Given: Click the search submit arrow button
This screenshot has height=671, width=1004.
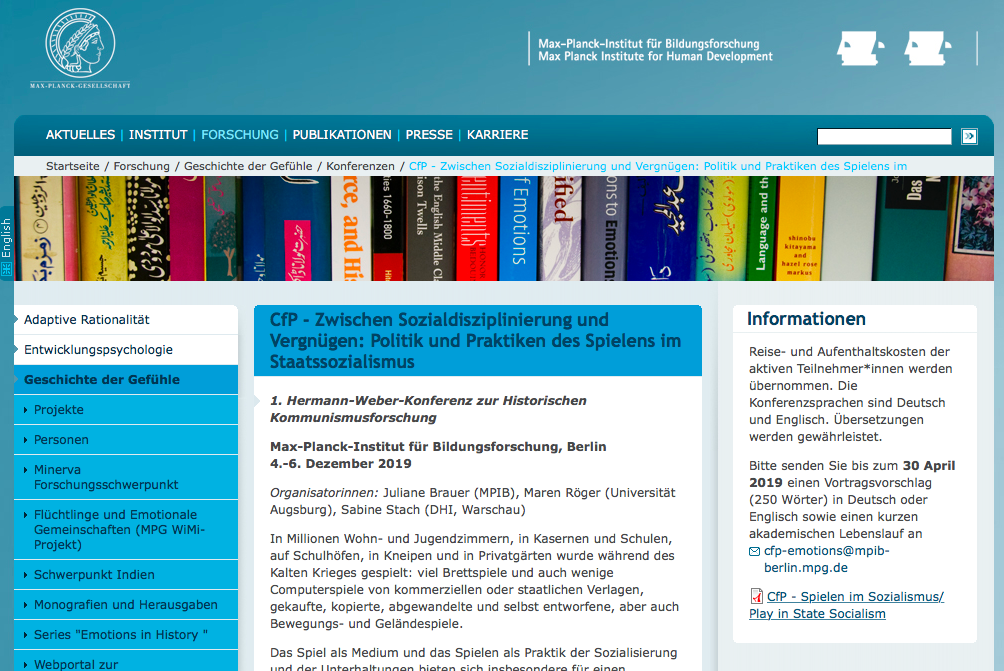Looking at the screenshot, I should (x=969, y=136).
